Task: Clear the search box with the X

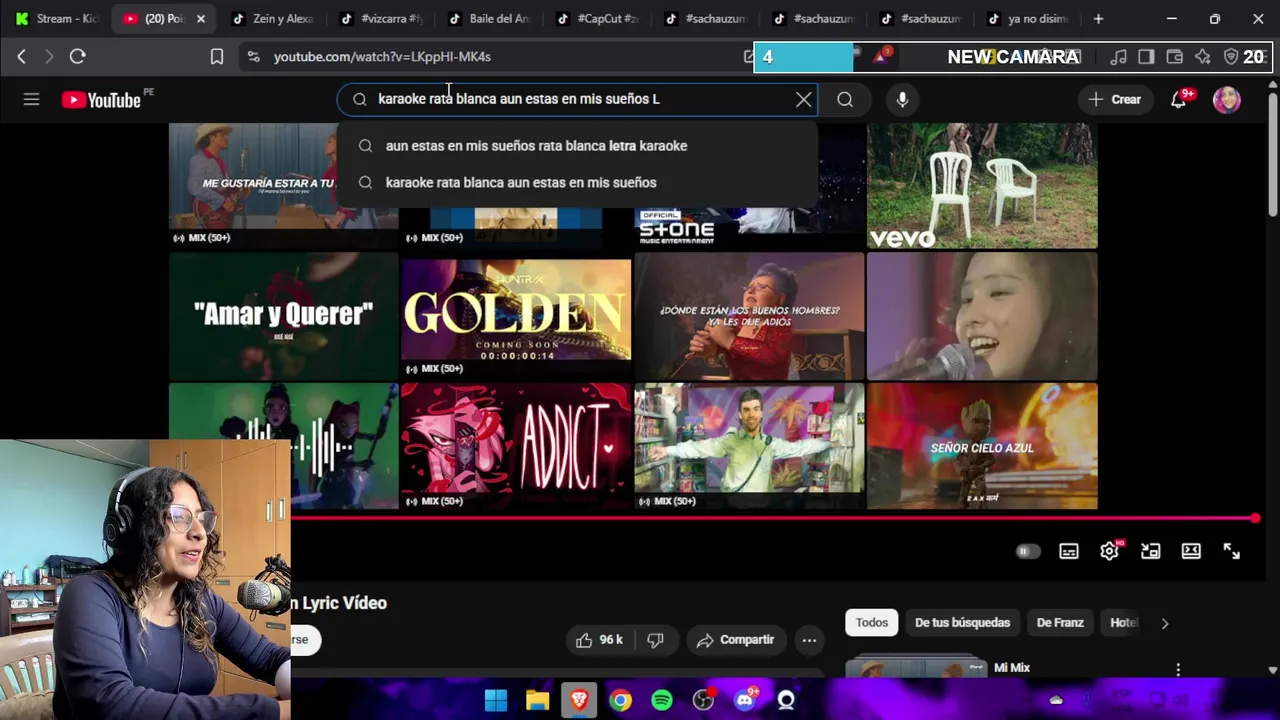Action: point(803,99)
